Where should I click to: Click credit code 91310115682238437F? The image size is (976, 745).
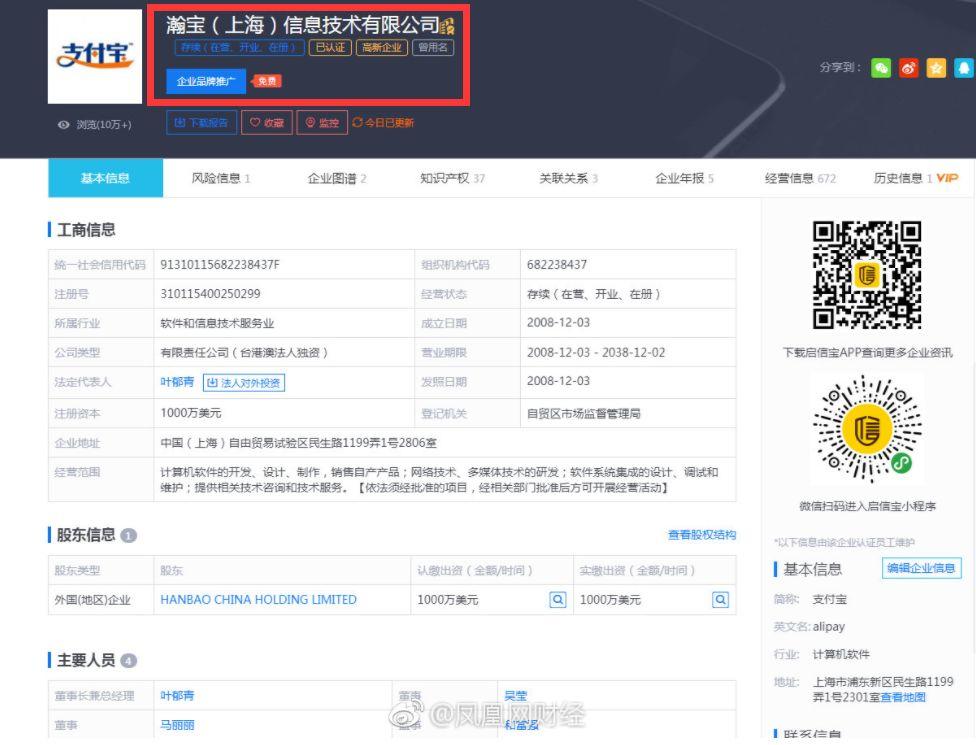220,265
